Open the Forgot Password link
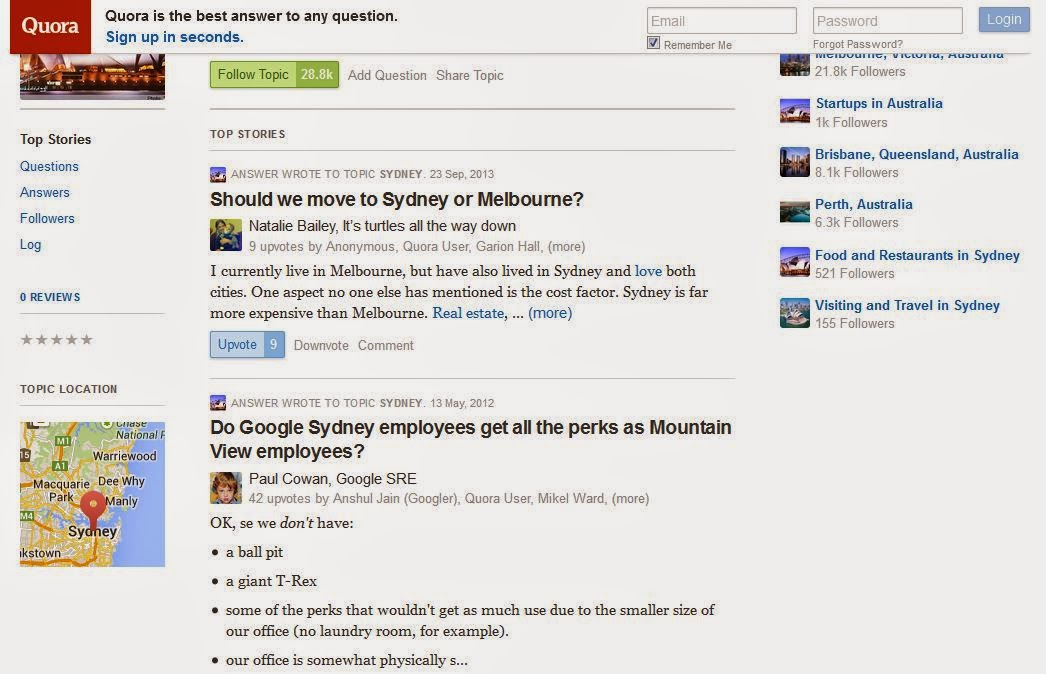The image size is (1046, 674). [857, 44]
